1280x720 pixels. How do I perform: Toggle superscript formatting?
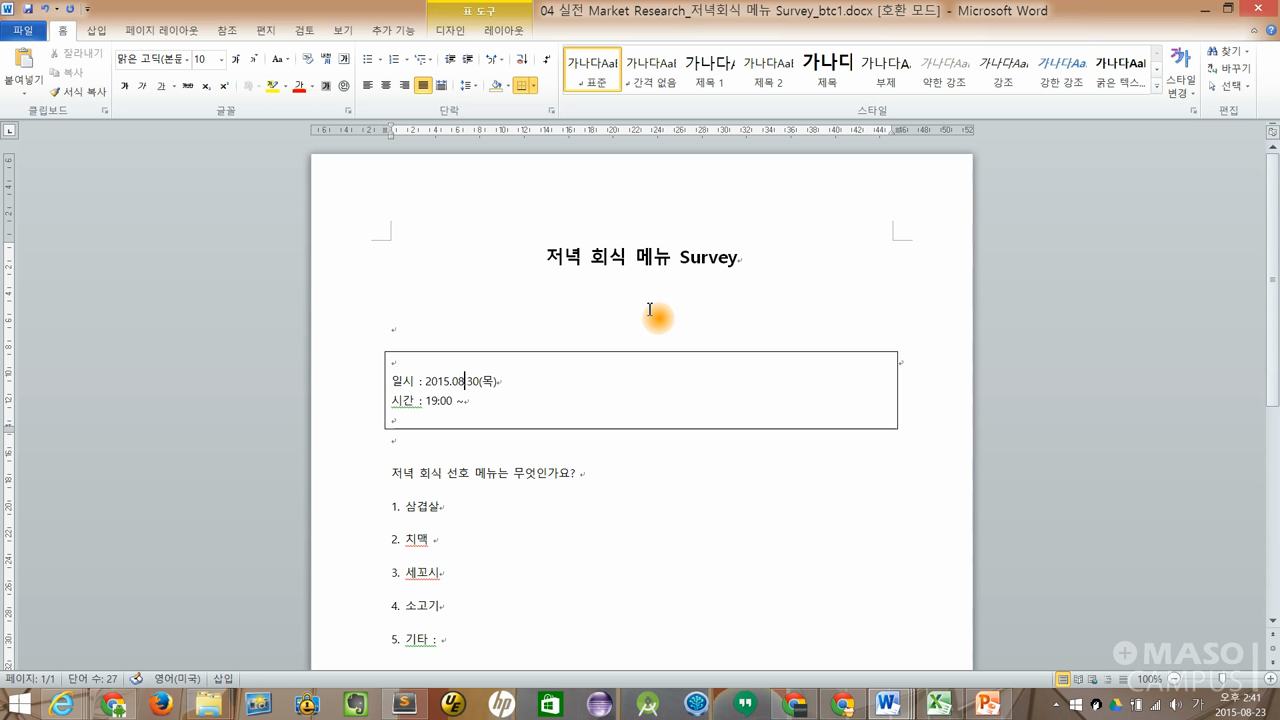click(223, 86)
